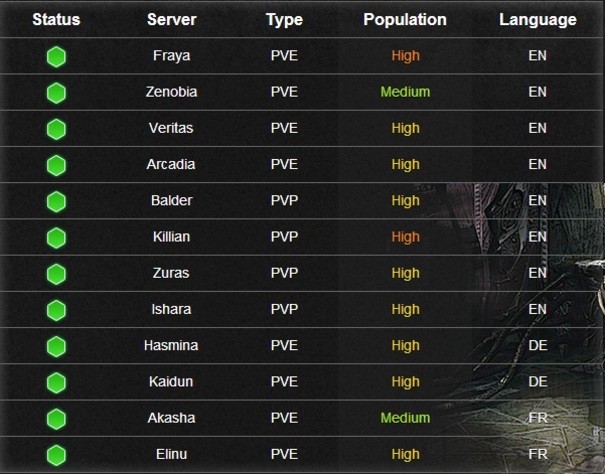Select the online status icon for Veritas
Viewport: 605px width, 474px height.
click(x=56, y=129)
